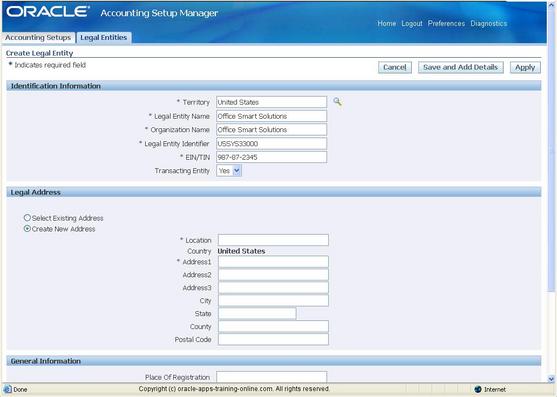Open the Territory search magnifier icon
Screen dimensions: 557x397
337,102
